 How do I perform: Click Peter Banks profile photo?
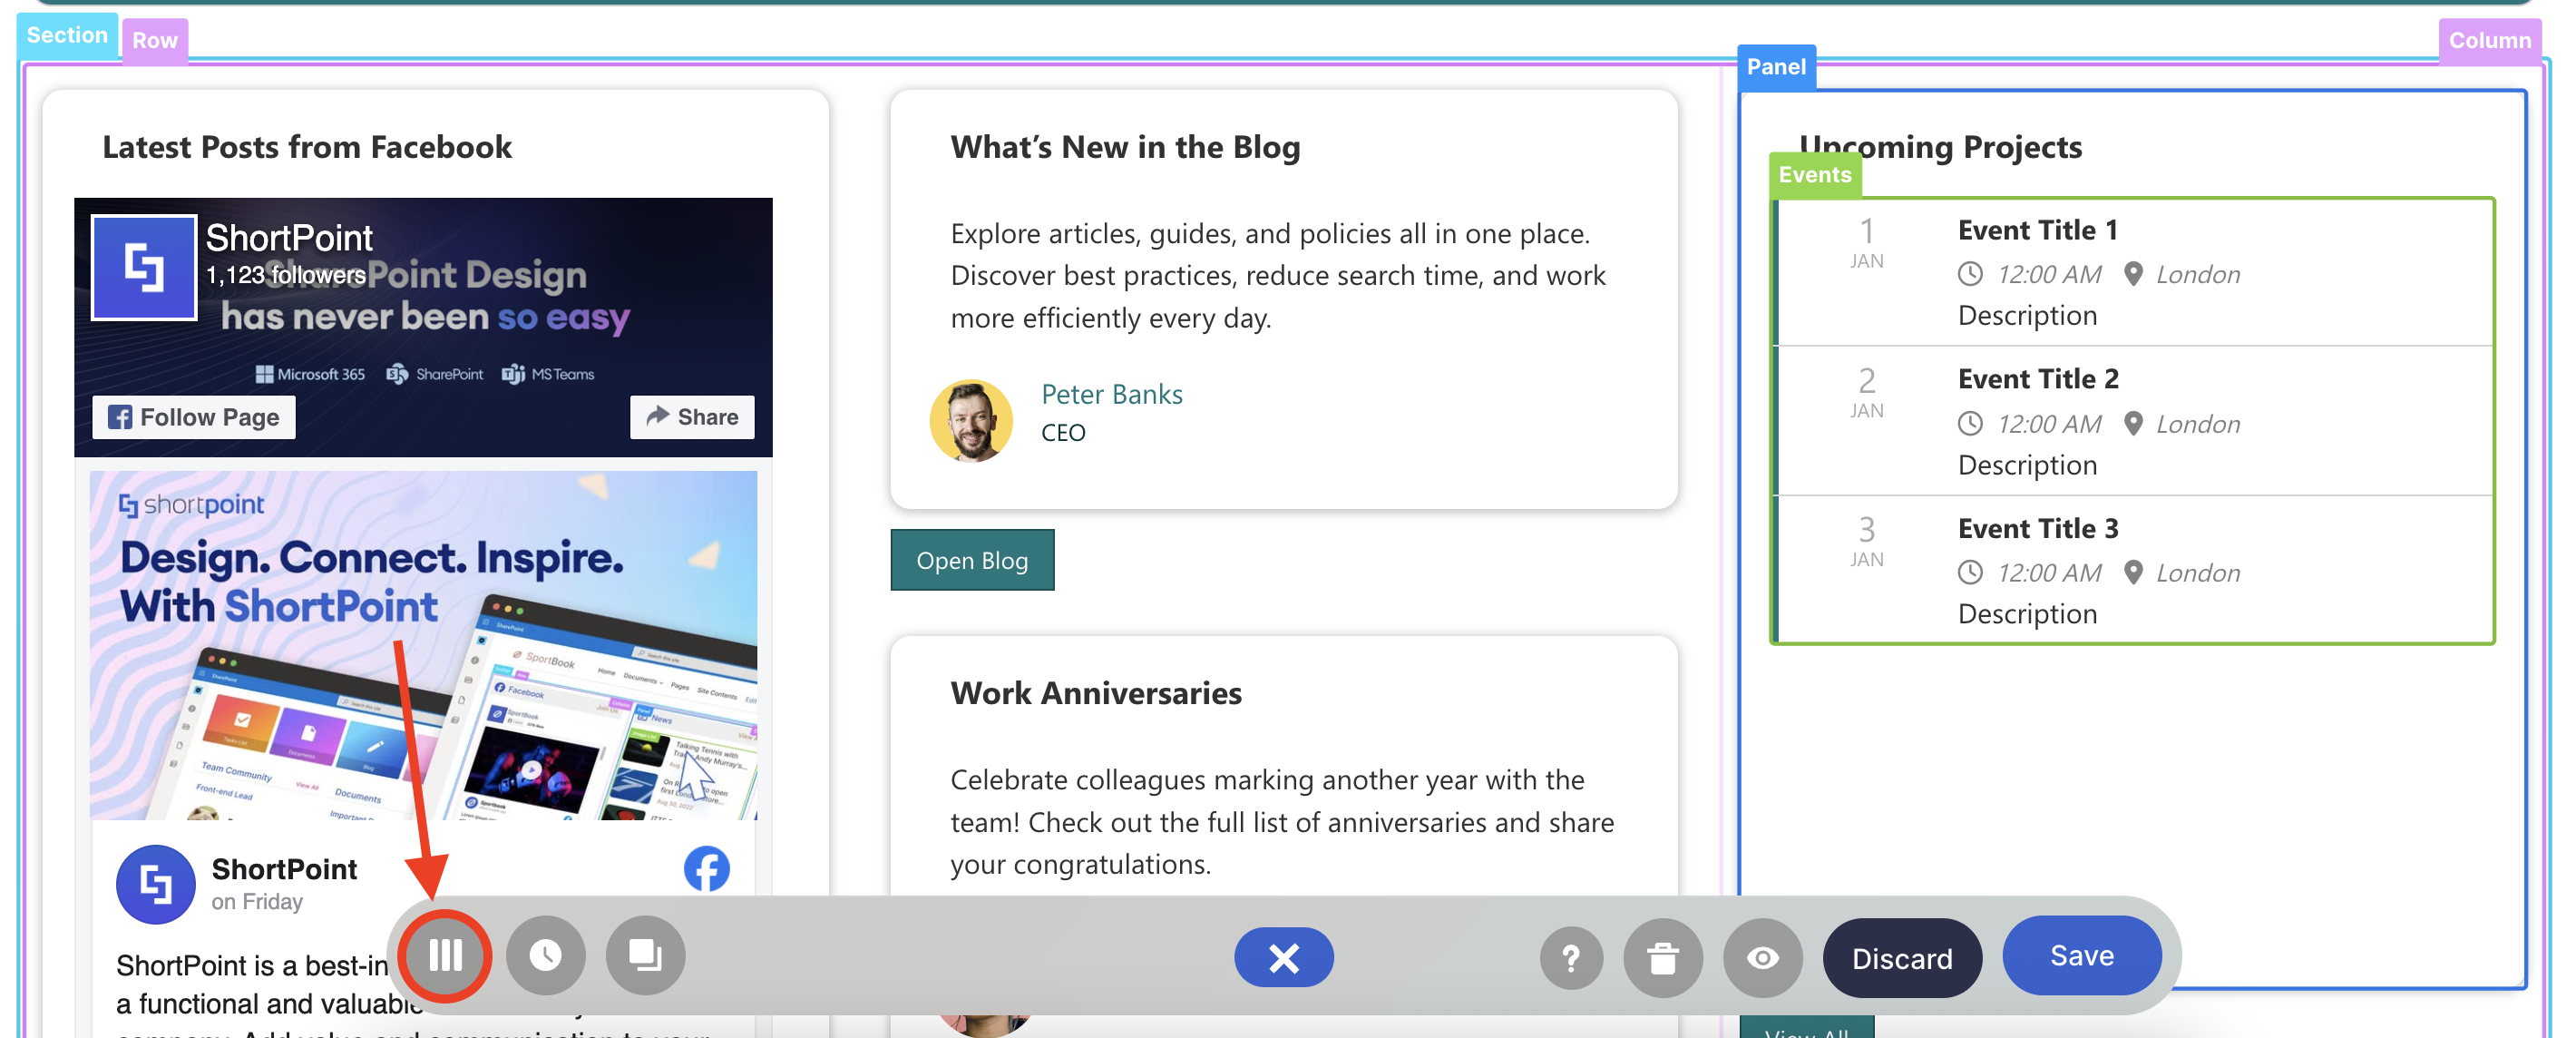click(970, 420)
